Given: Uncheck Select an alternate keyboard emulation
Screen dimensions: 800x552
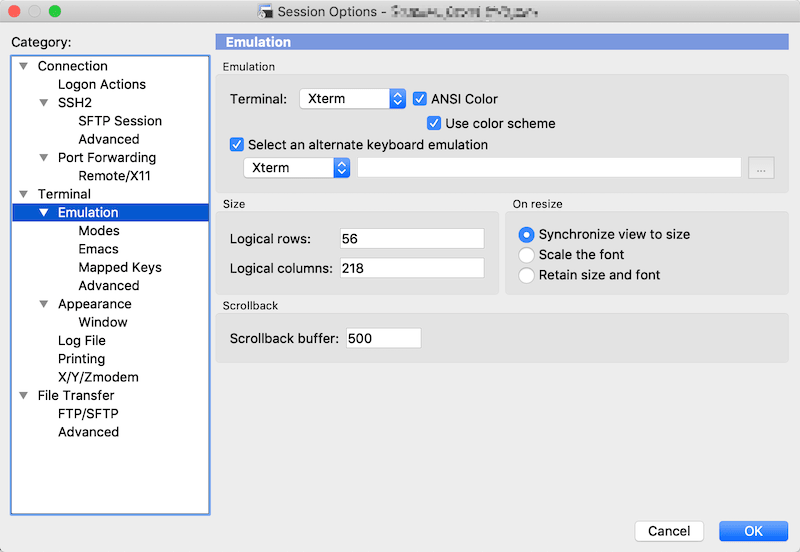Looking at the screenshot, I should click(x=237, y=144).
